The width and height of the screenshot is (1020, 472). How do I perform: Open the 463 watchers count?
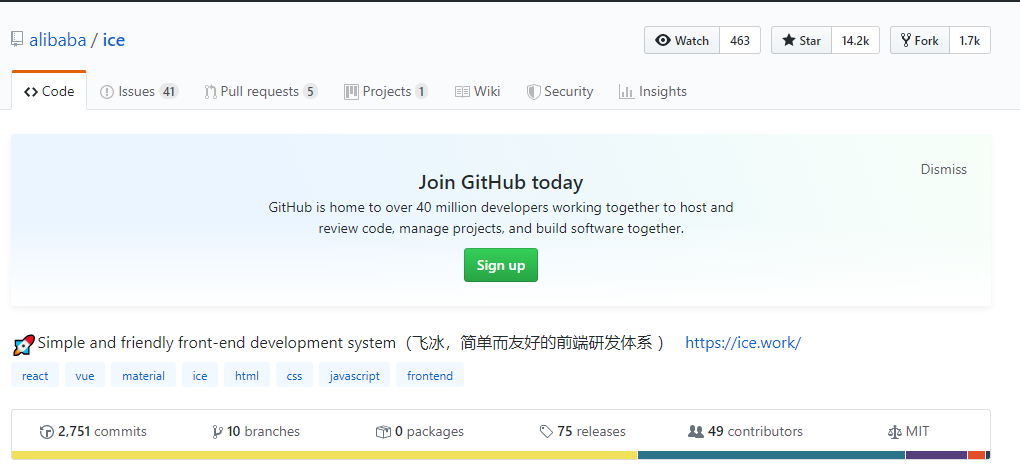[x=740, y=40]
